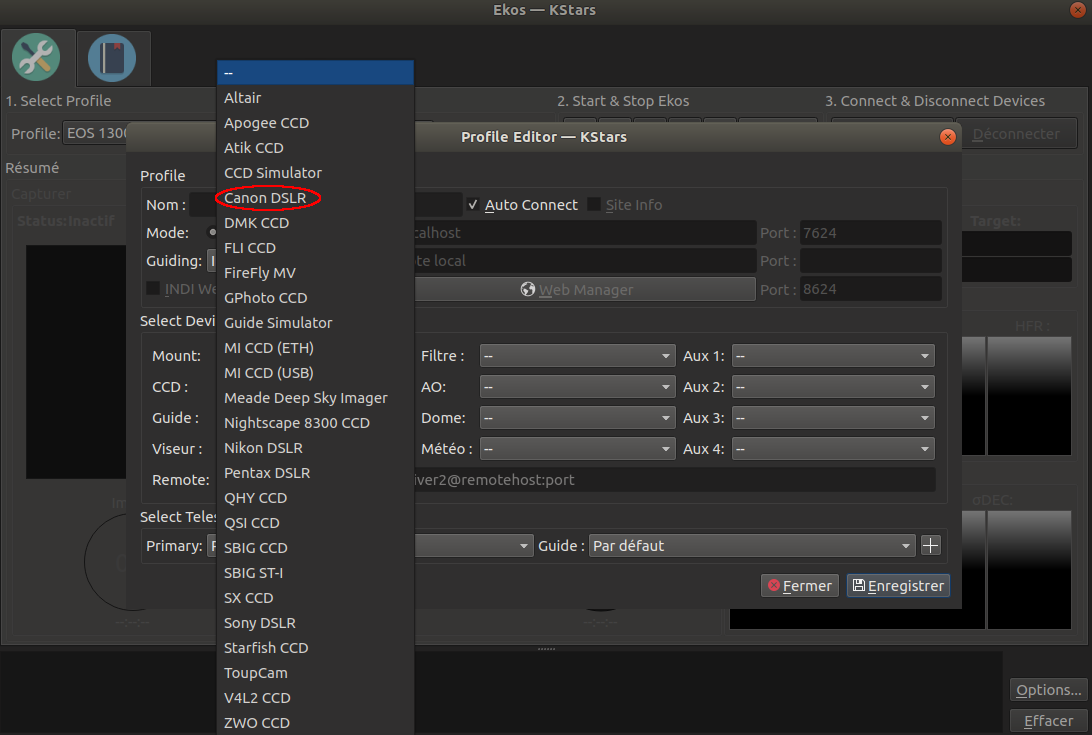The image size is (1092, 735).
Task: Add a new guide telescope with plus icon
Action: [x=930, y=546]
